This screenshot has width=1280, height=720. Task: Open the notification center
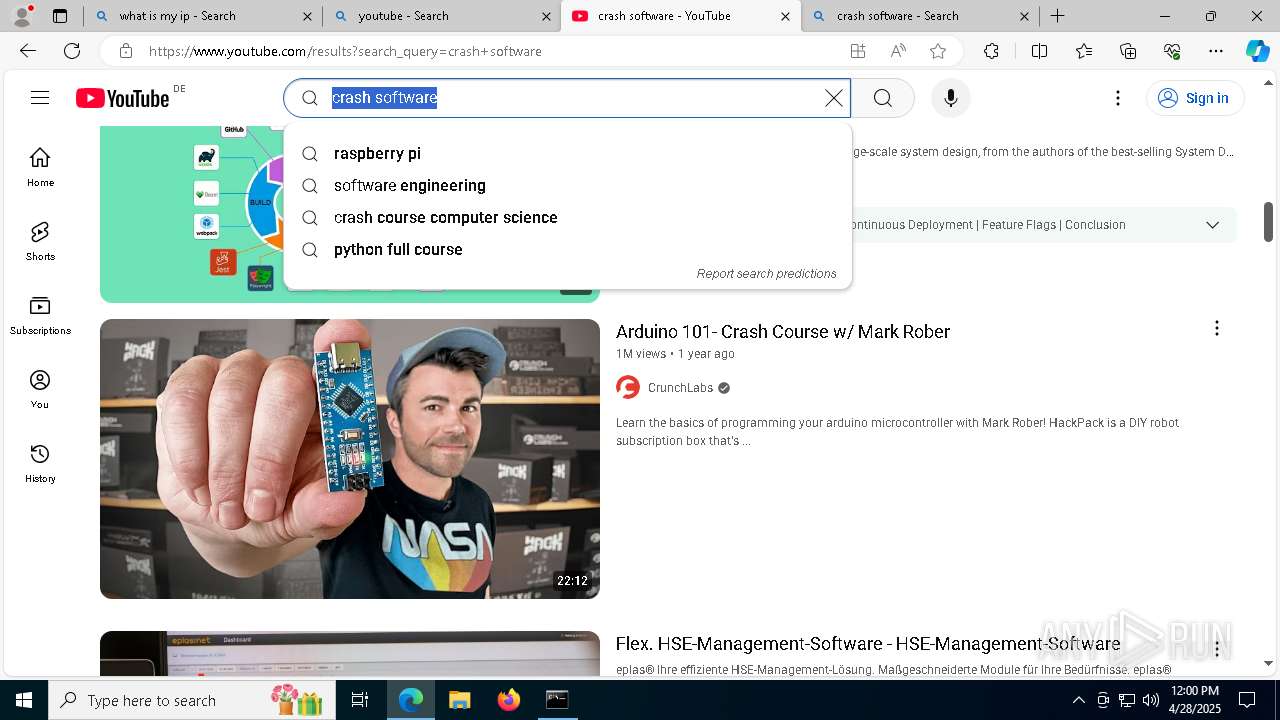coord(1247,700)
